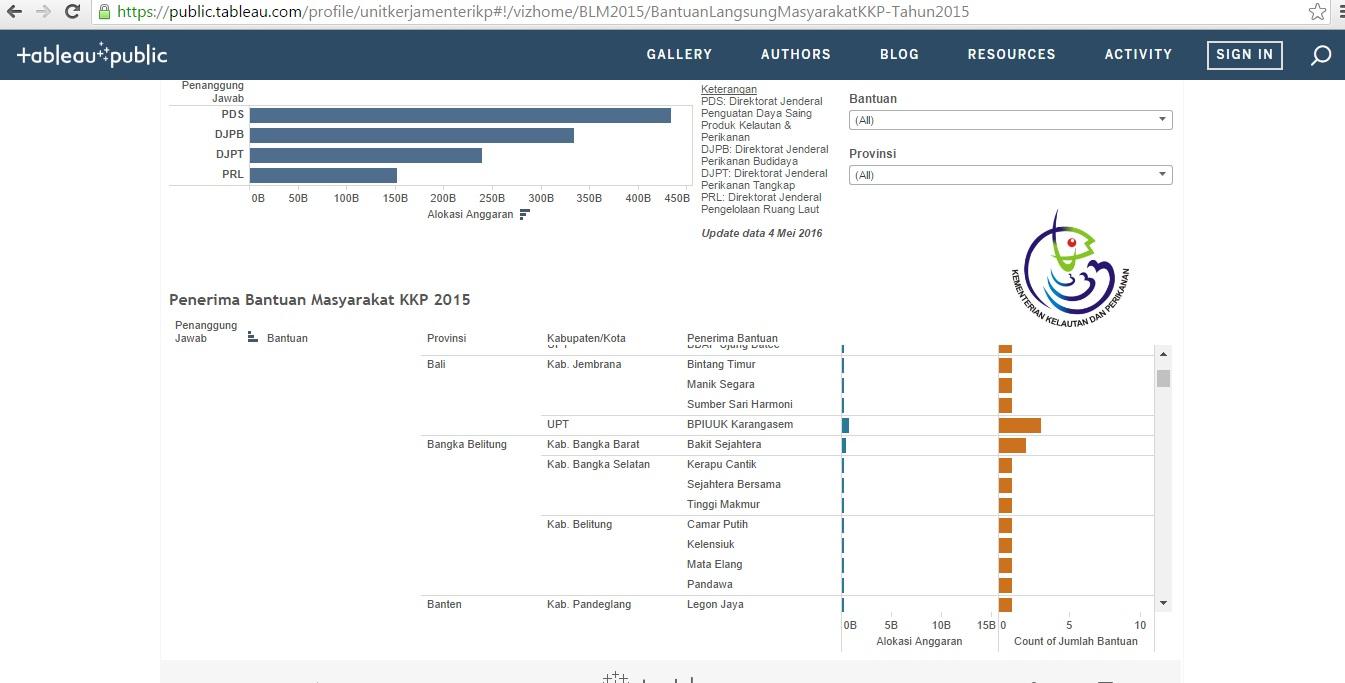Screen dimensions: 1345x683
Task: Click the Tableau Public logo
Action: tap(92, 55)
